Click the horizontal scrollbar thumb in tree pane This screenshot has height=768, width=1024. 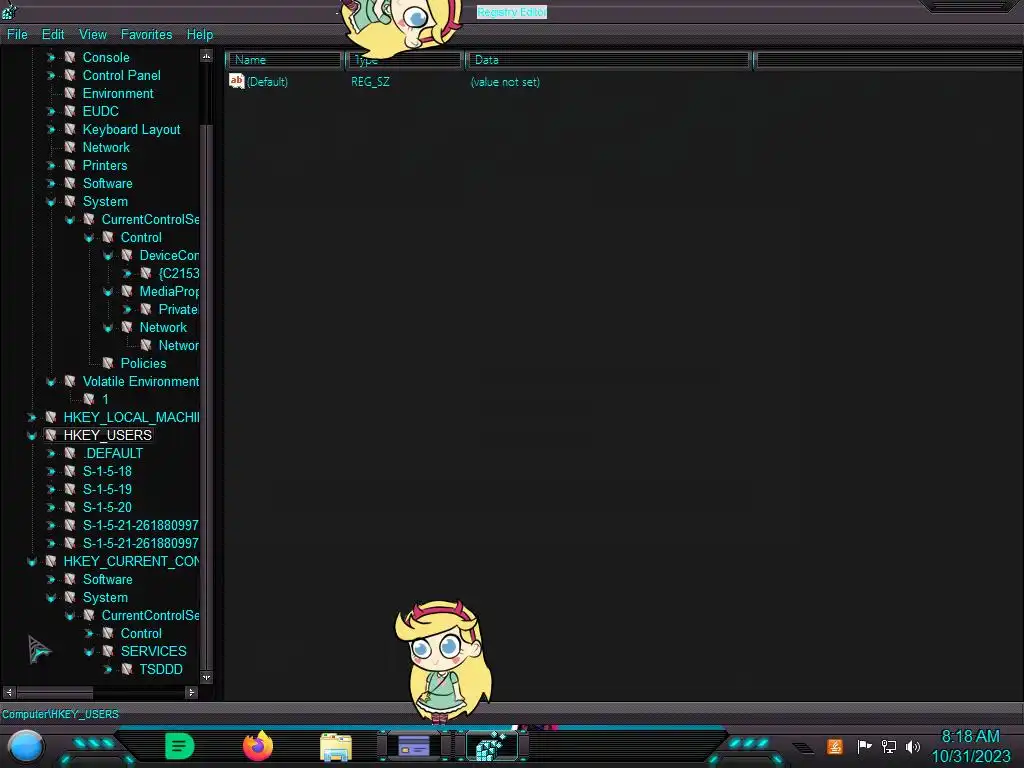[x=55, y=692]
